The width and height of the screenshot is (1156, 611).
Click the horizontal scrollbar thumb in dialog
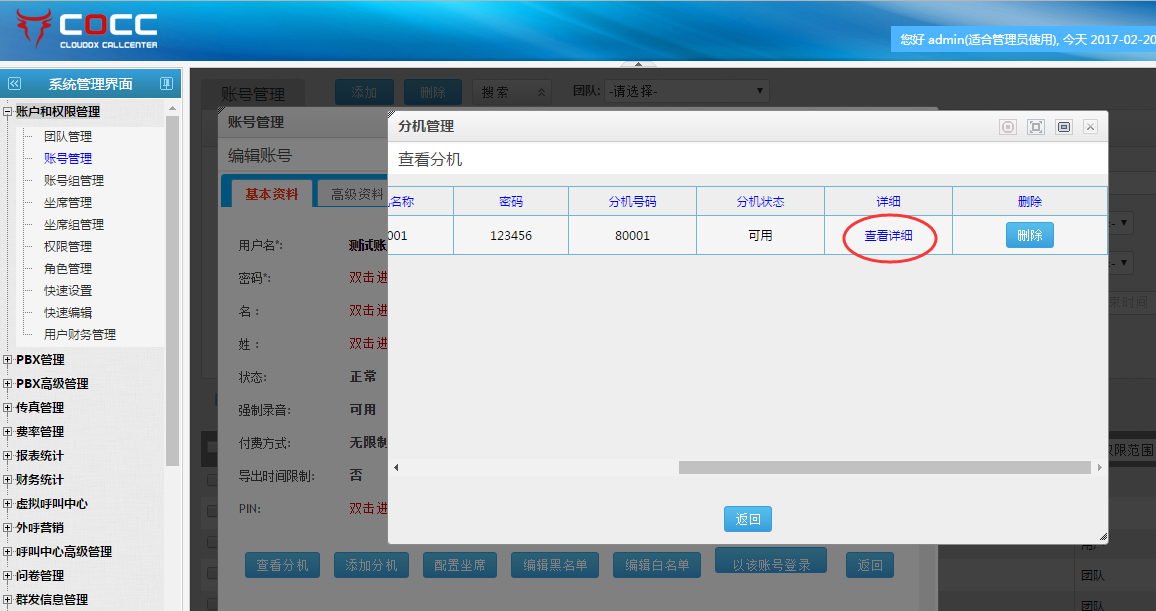[884, 467]
